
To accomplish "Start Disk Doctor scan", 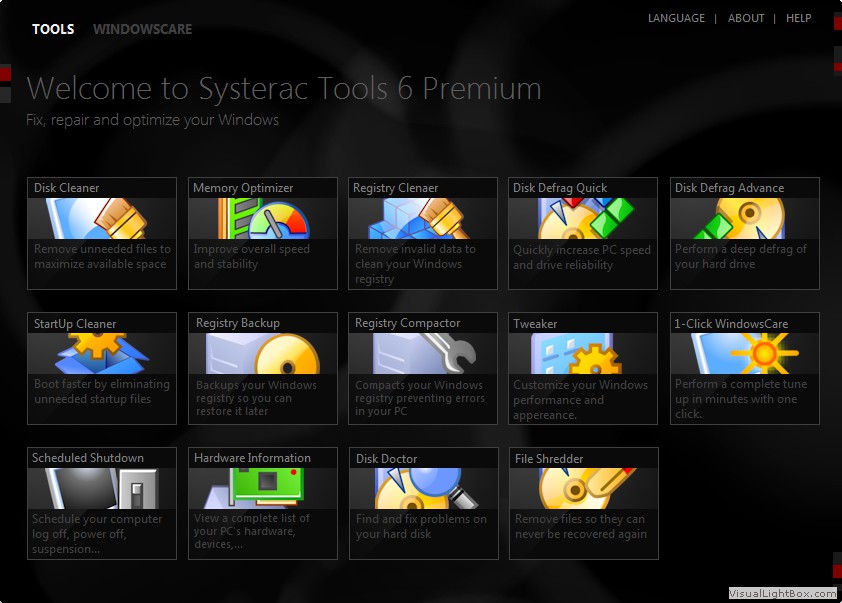I will click(422, 502).
